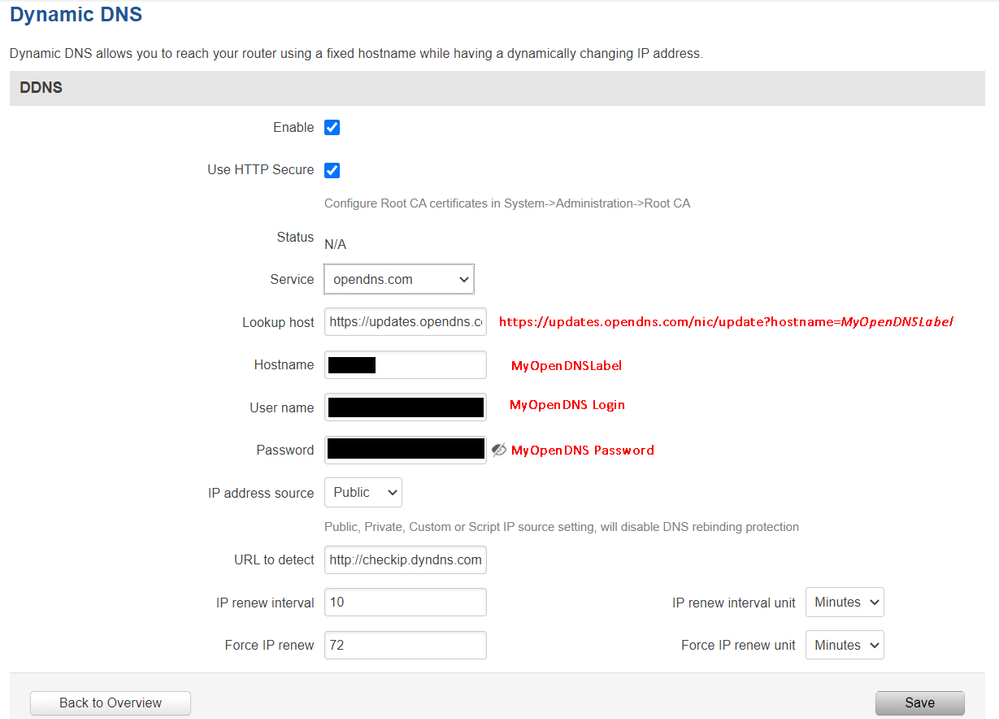The height and width of the screenshot is (719, 999).
Task: Toggle password visibility eye icon
Action: point(499,450)
